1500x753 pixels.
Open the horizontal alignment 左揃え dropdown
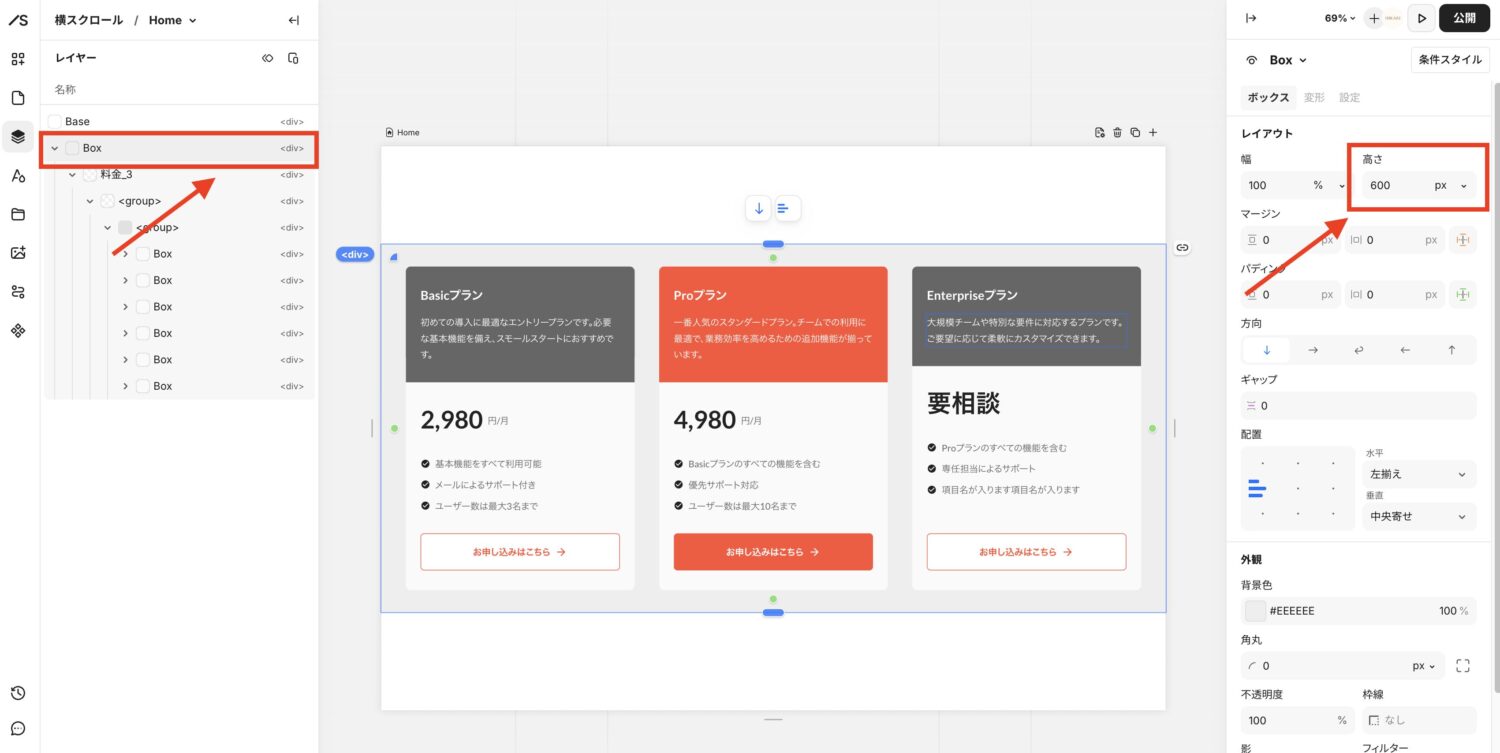(1418, 474)
